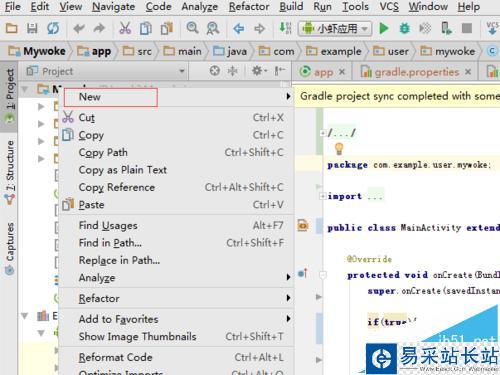Click the Synchronize toolbar icon

point(53,28)
